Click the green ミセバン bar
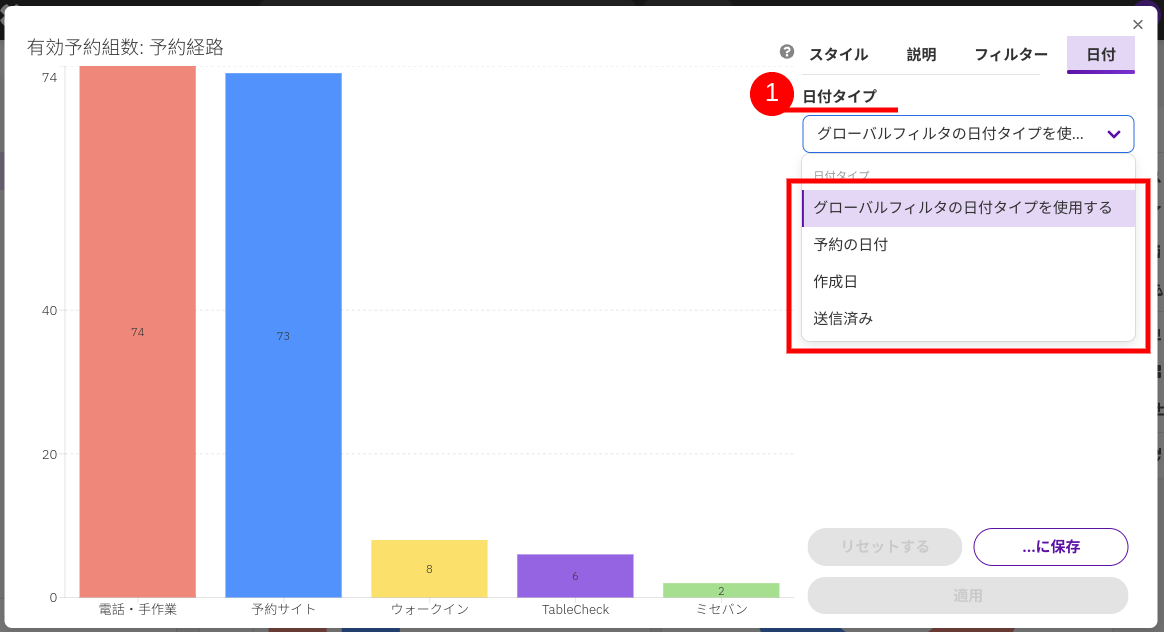The width and height of the screenshot is (1164, 632). (x=721, y=590)
